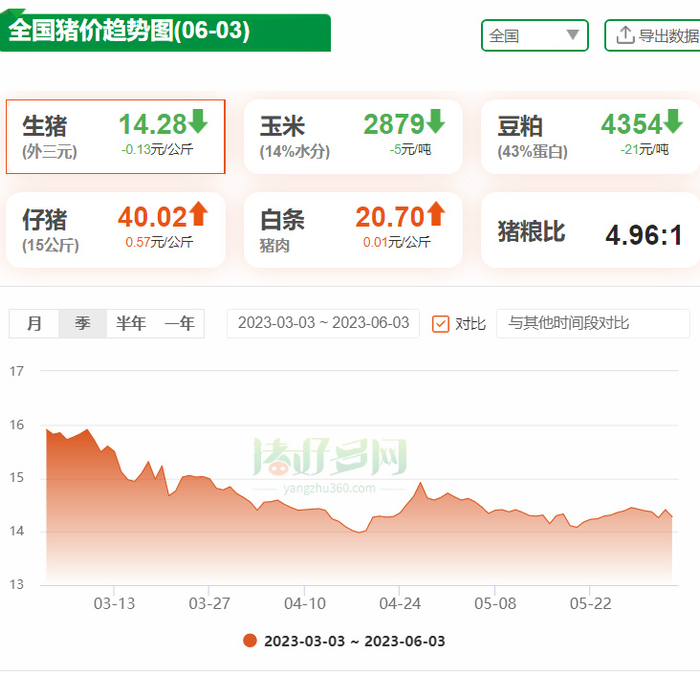This screenshot has height=675, width=700.
Task: Click the 4354 soybean meal price value
Action: click(631, 124)
